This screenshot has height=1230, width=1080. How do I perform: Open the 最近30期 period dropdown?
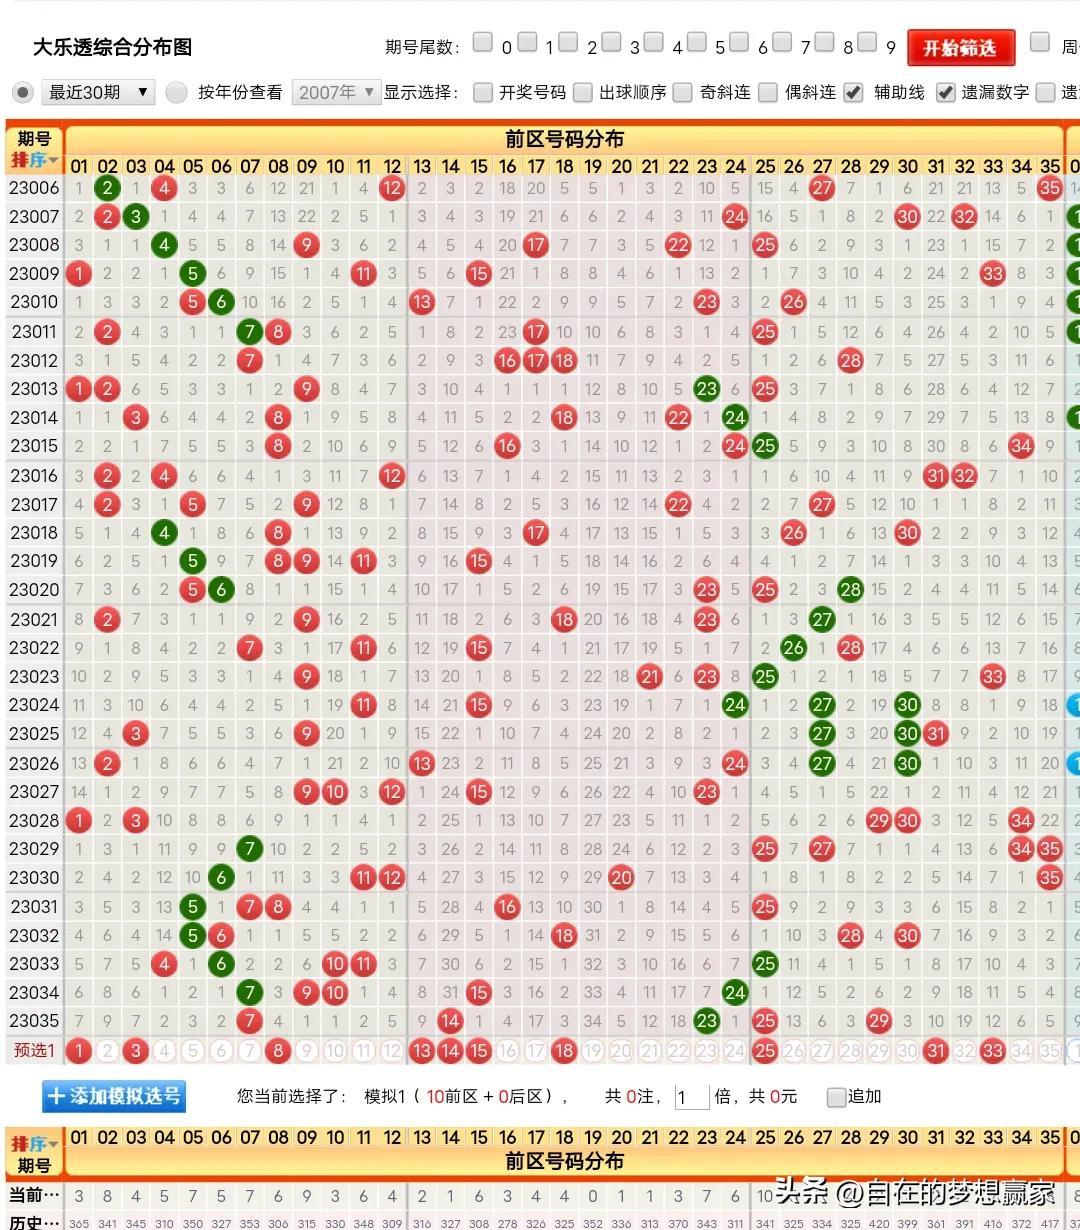(97, 92)
